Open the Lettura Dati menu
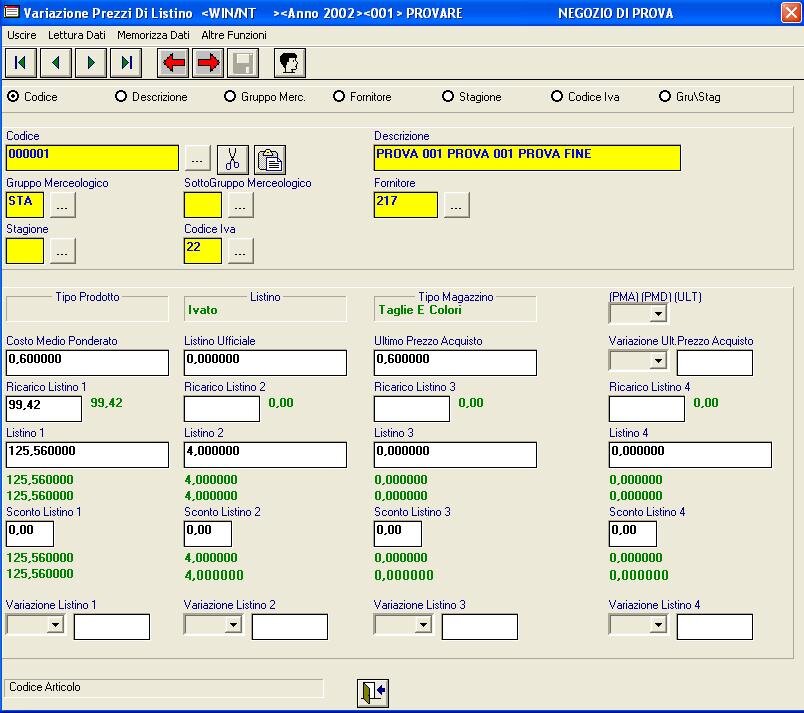This screenshot has width=804, height=713. 76,35
